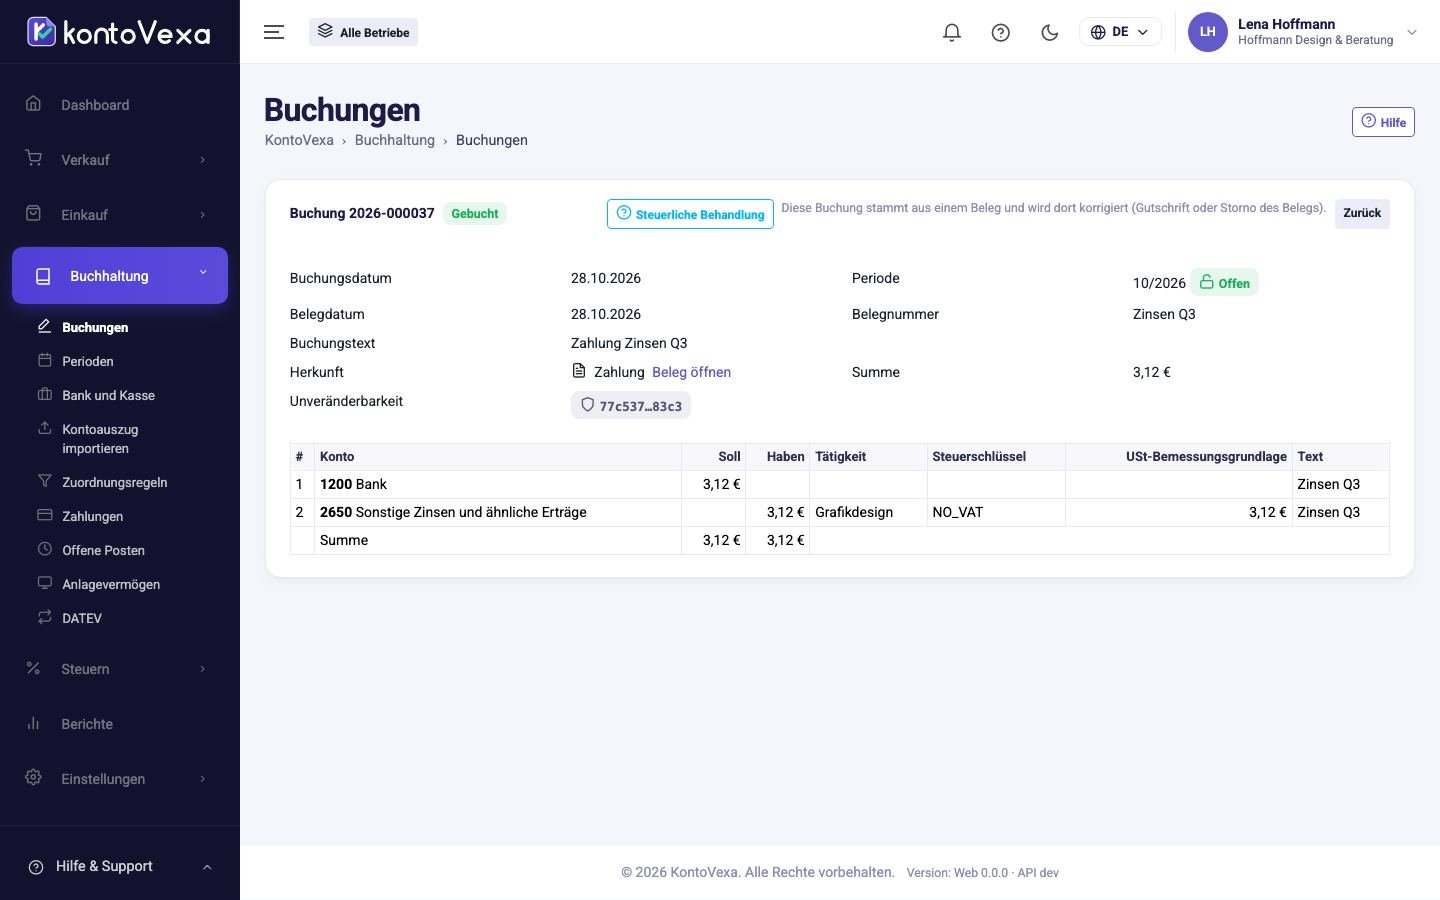
Task: Switch to dark mode with moon icon
Action: (1049, 32)
